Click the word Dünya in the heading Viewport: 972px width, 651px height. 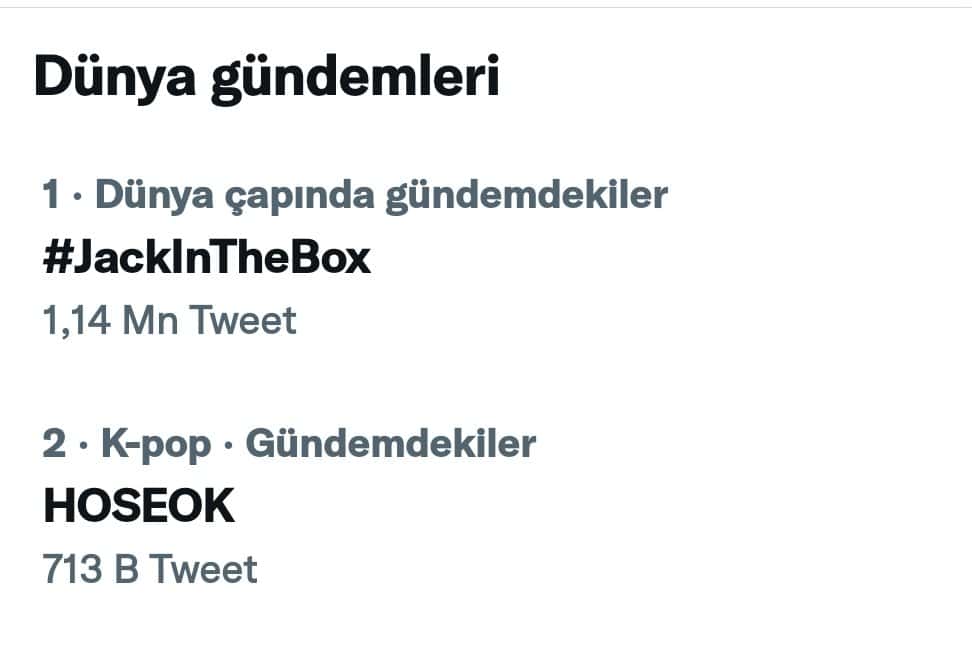pos(113,78)
